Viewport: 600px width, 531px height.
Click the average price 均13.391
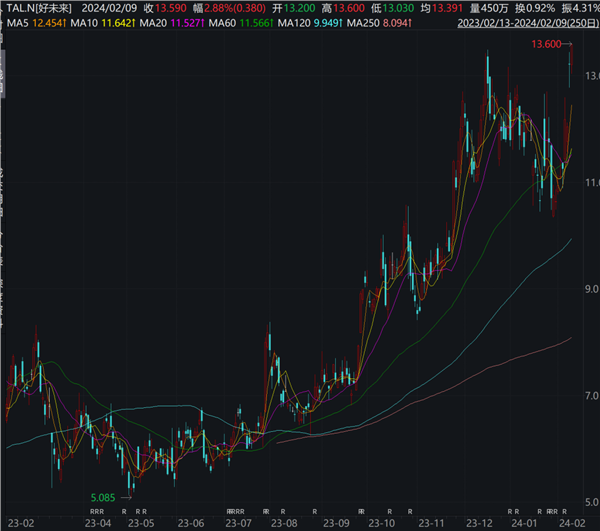pos(442,8)
